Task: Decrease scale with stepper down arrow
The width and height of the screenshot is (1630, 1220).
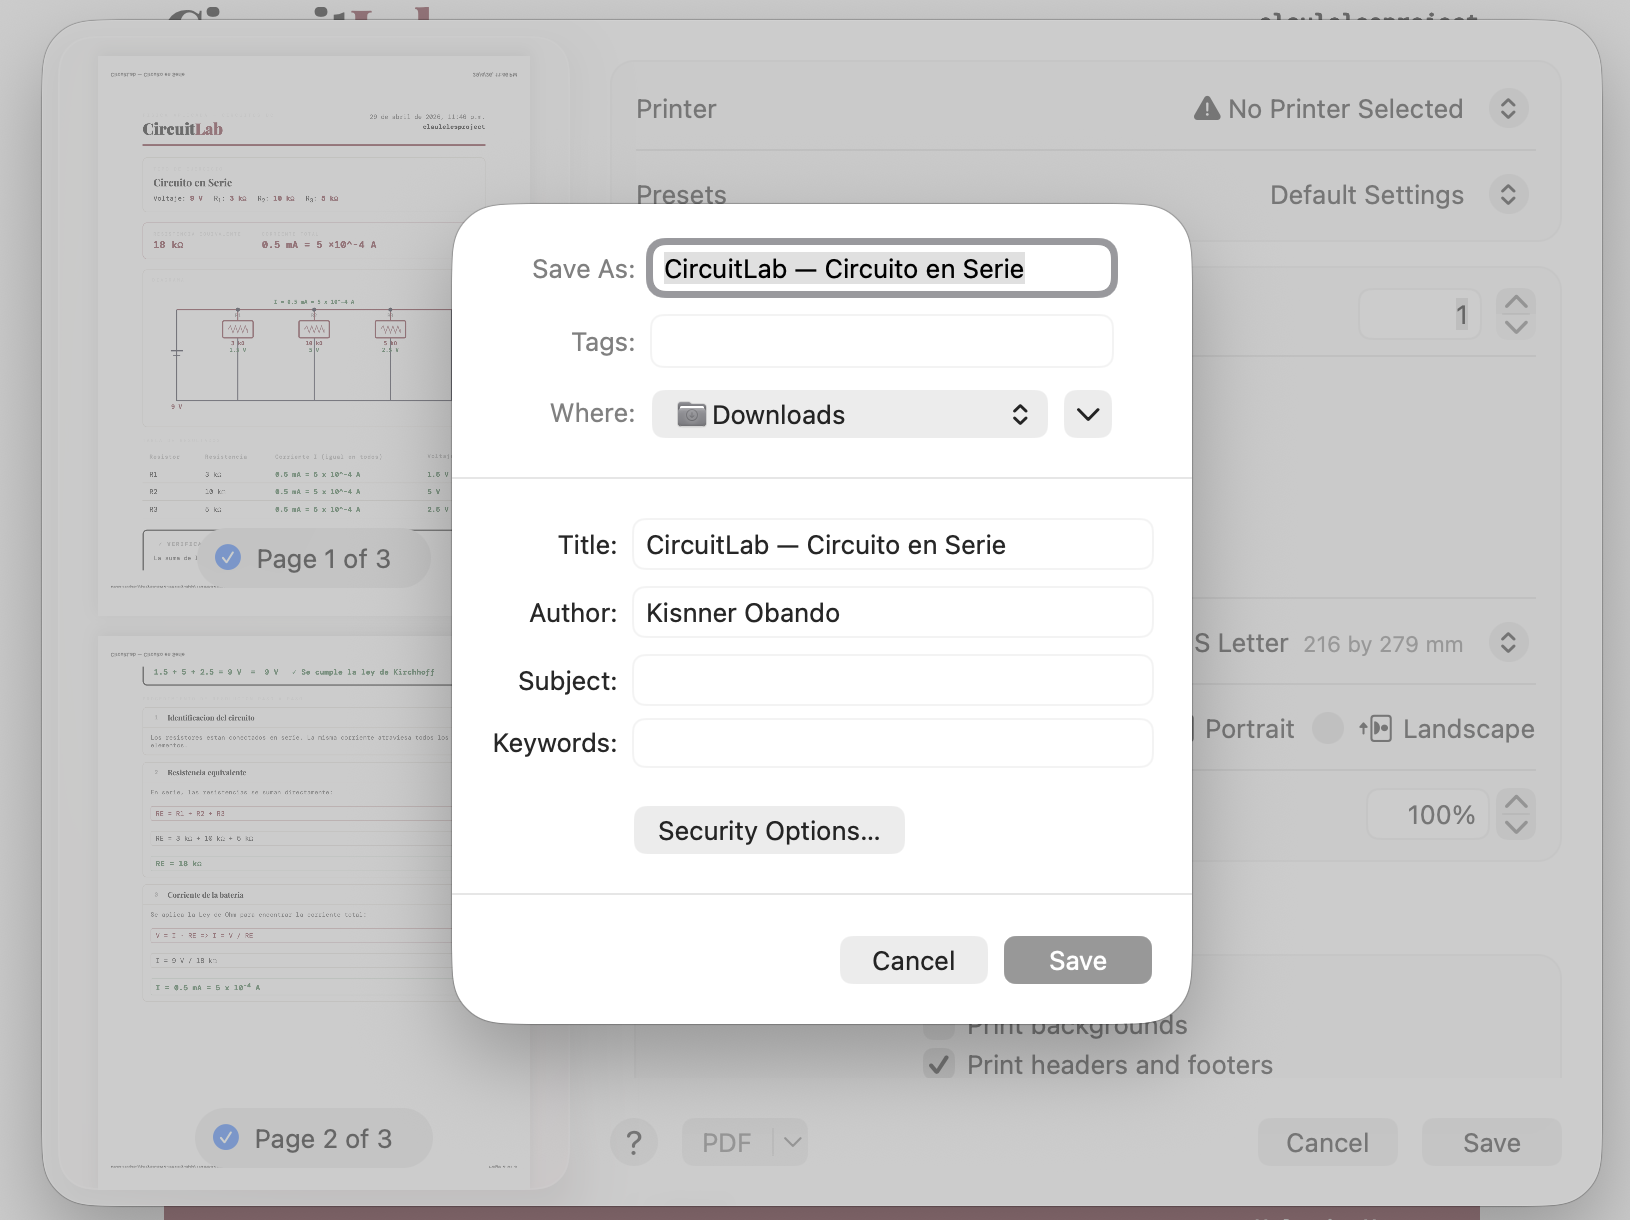Action: 1516,827
